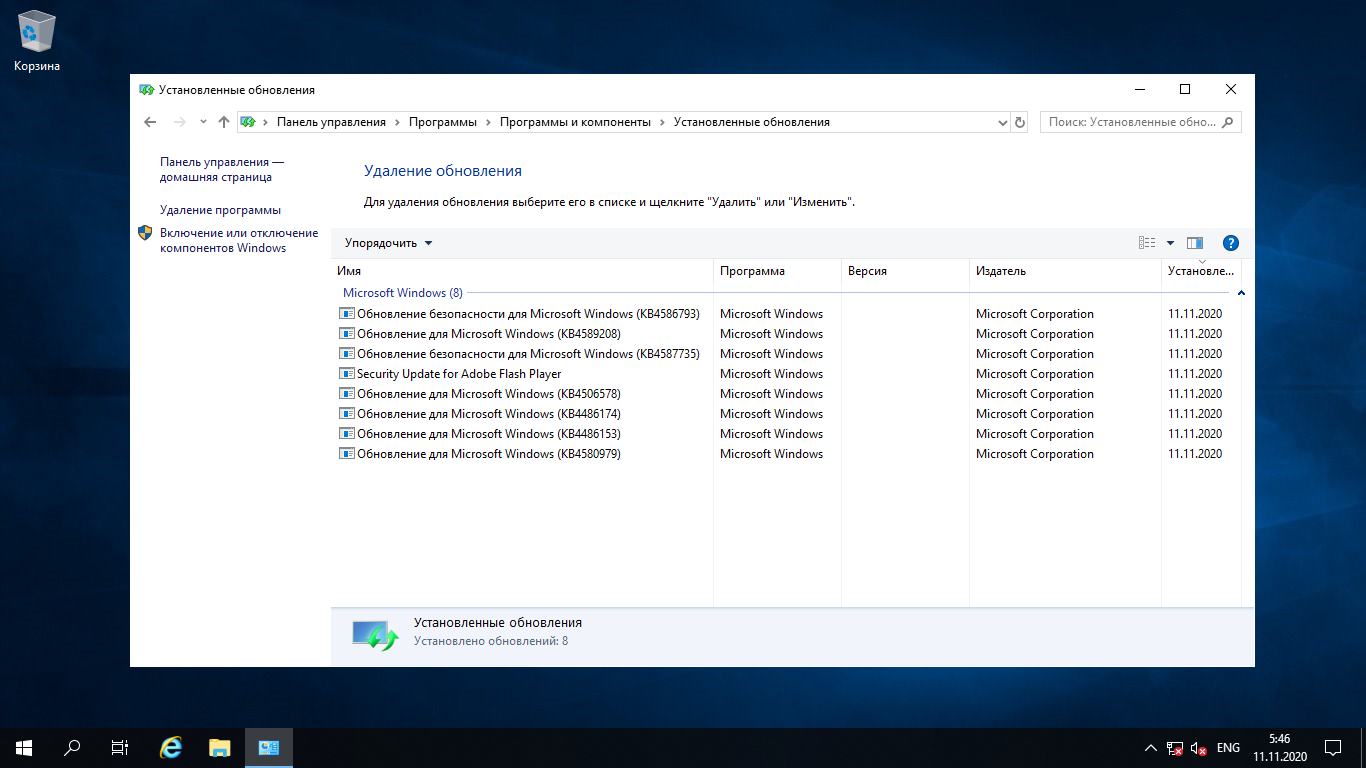Select the update KB4486153 row

(786, 434)
